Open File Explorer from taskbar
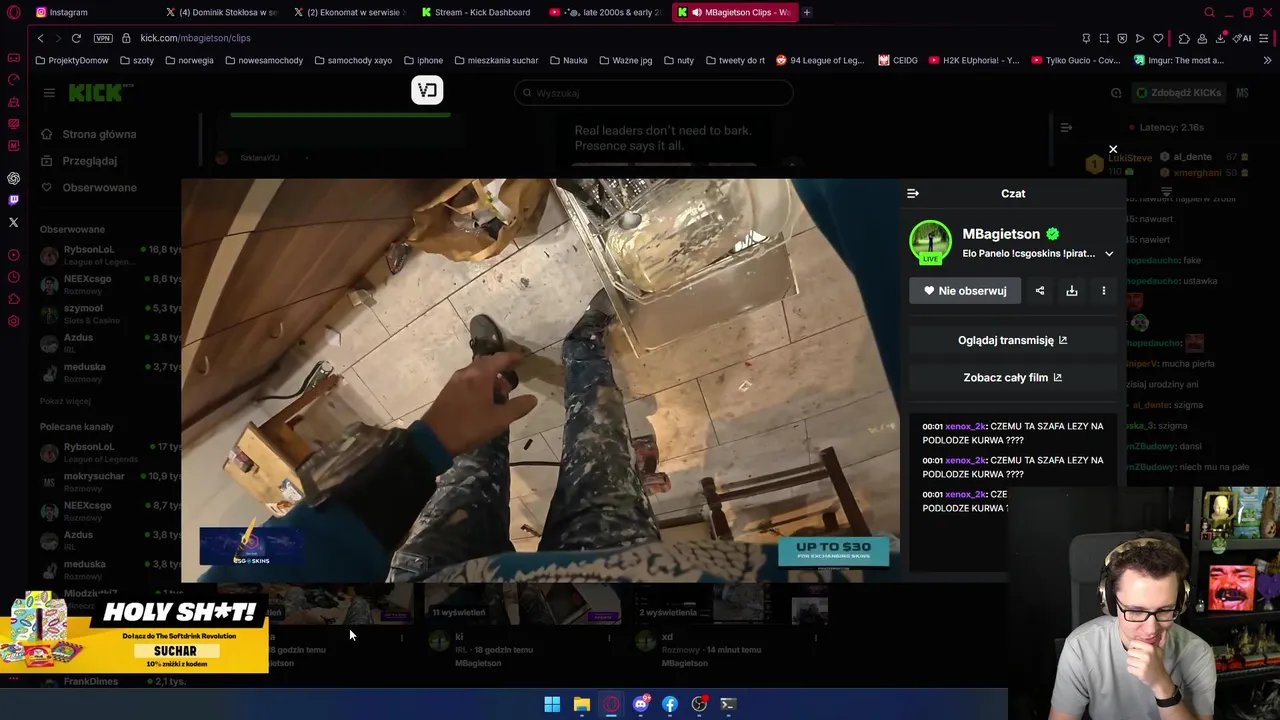This screenshot has height=720, width=1280. (x=581, y=704)
